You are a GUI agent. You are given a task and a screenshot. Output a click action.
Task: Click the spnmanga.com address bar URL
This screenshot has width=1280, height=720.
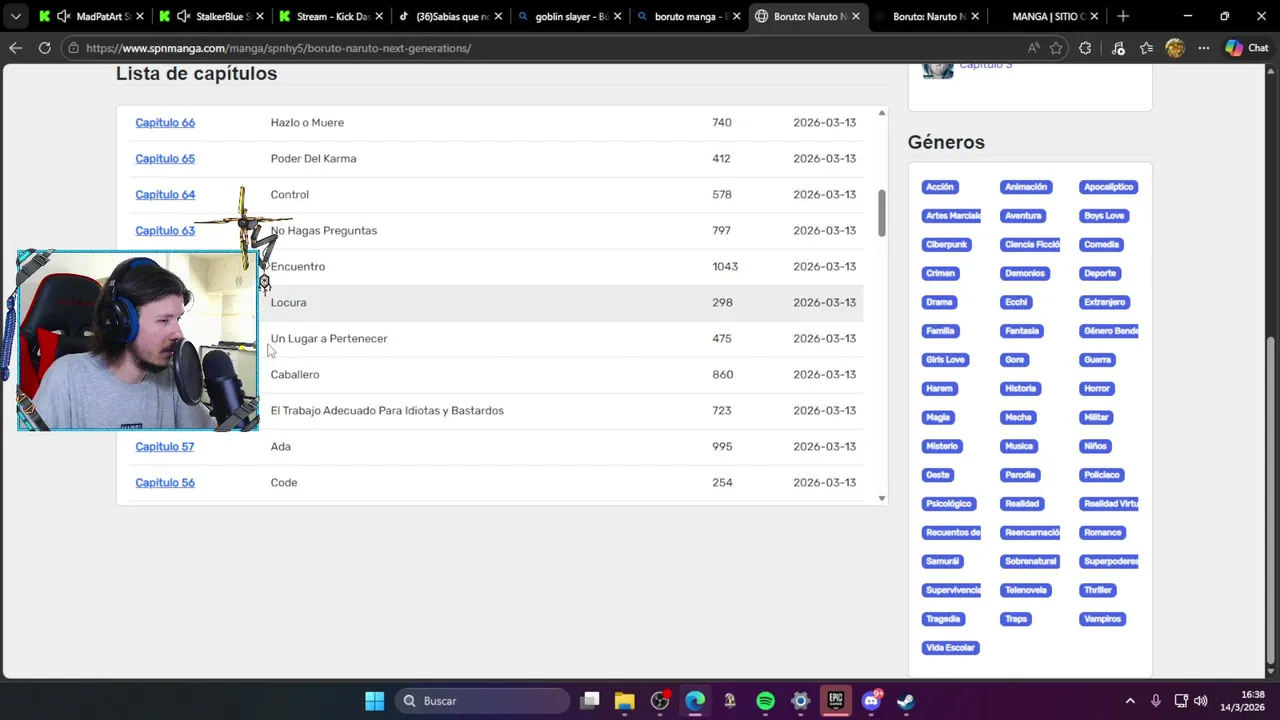[278, 48]
